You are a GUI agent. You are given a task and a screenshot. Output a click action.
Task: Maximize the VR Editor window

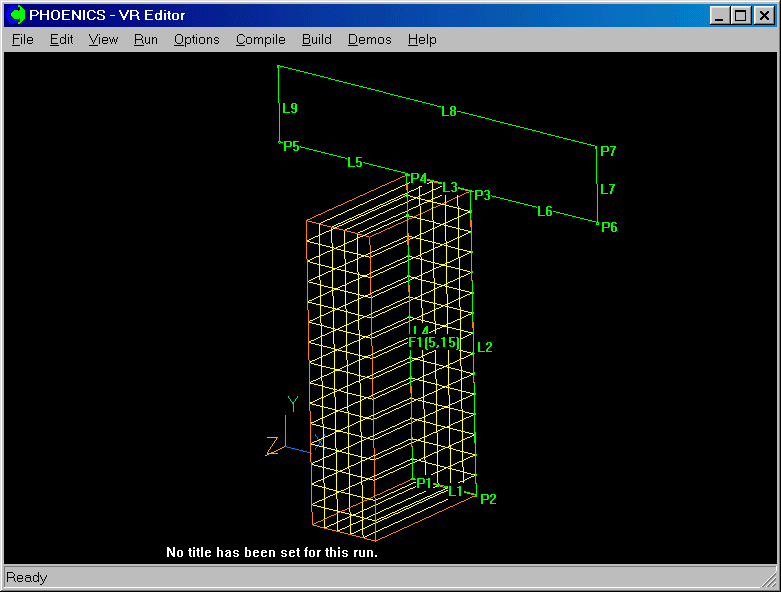coord(740,15)
